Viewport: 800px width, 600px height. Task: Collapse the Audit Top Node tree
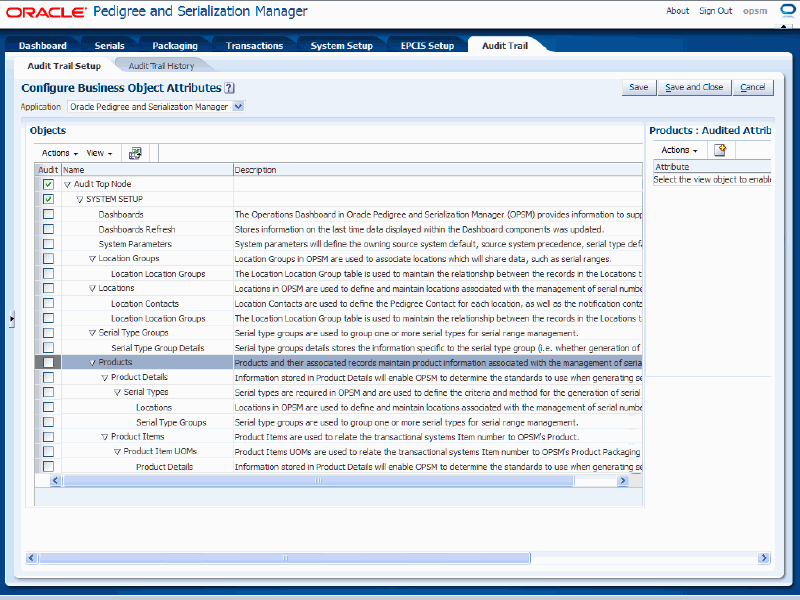(x=67, y=185)
